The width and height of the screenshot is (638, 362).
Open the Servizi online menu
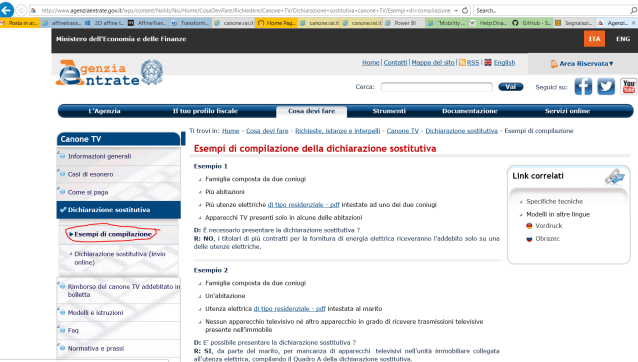click(x=567, y=111)
